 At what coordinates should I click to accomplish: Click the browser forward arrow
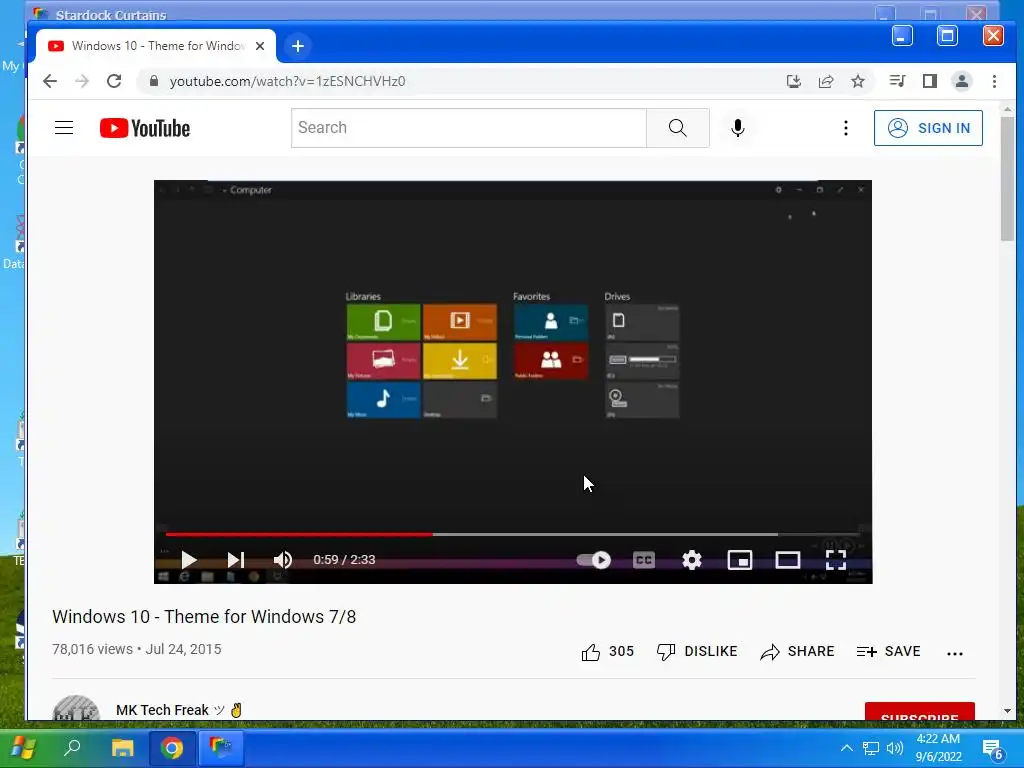(x=82, y=81)
